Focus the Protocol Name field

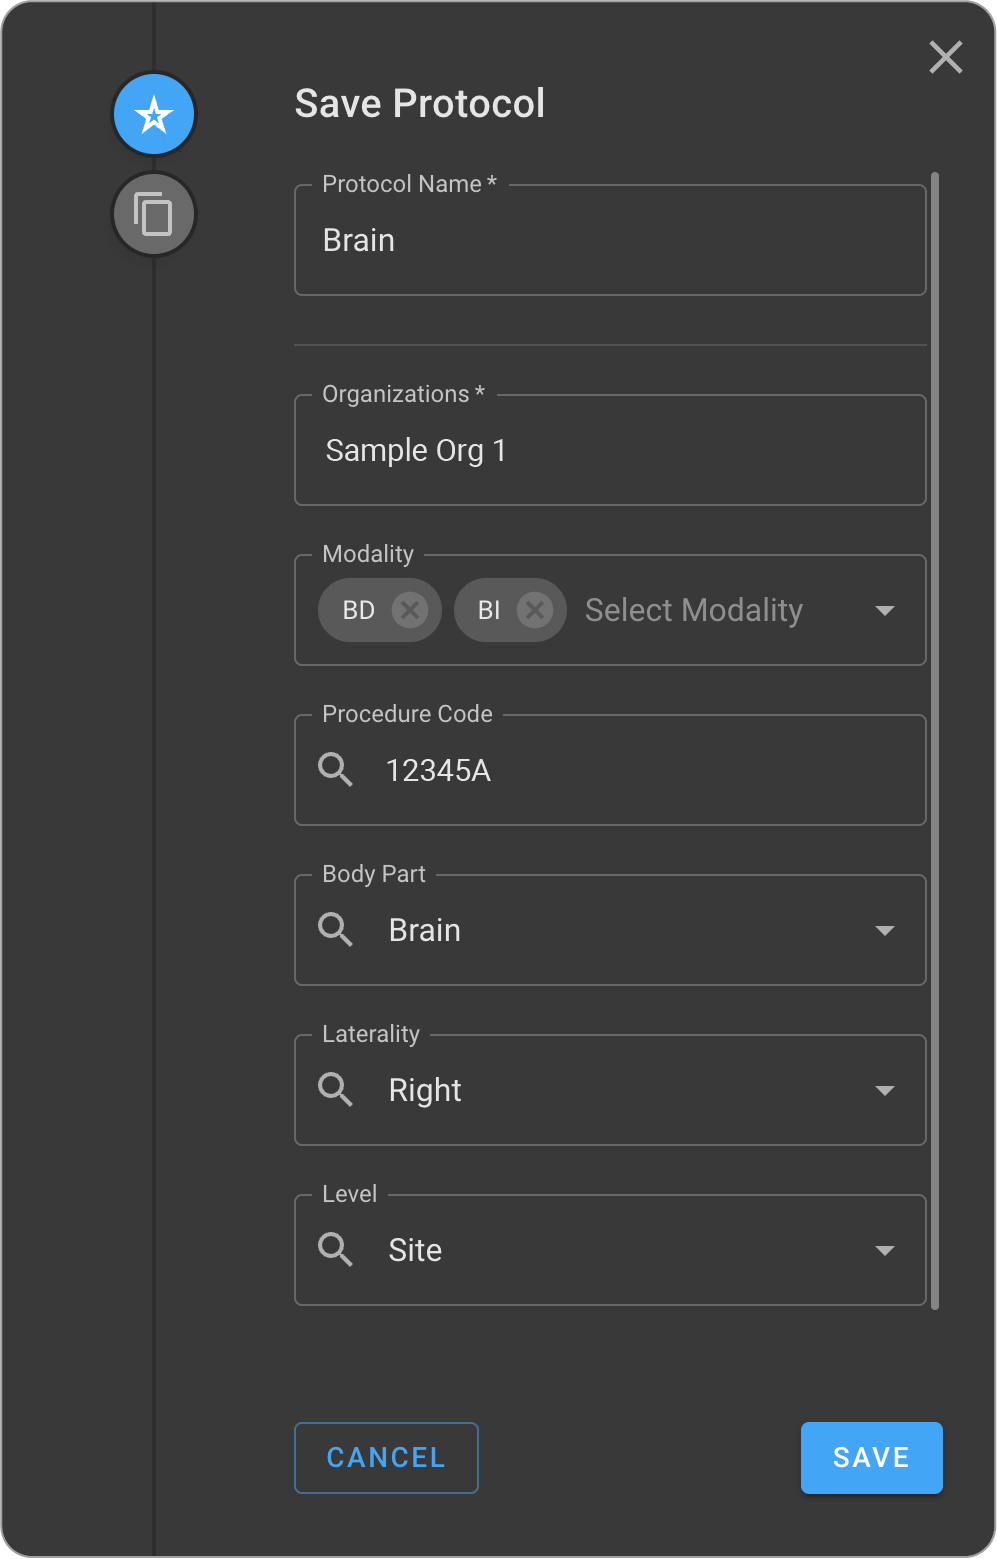tap(610, 241)
